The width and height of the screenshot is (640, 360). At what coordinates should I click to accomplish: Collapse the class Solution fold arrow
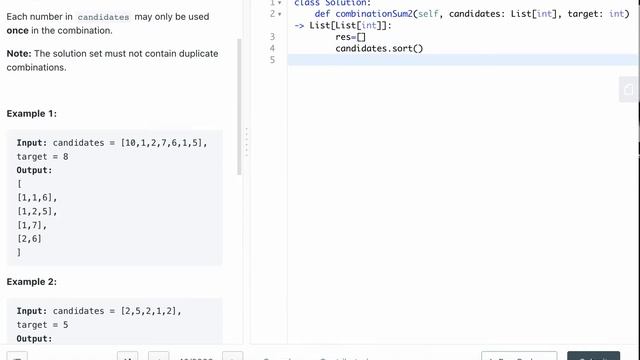pyautogui.click(x=280, y=2)
